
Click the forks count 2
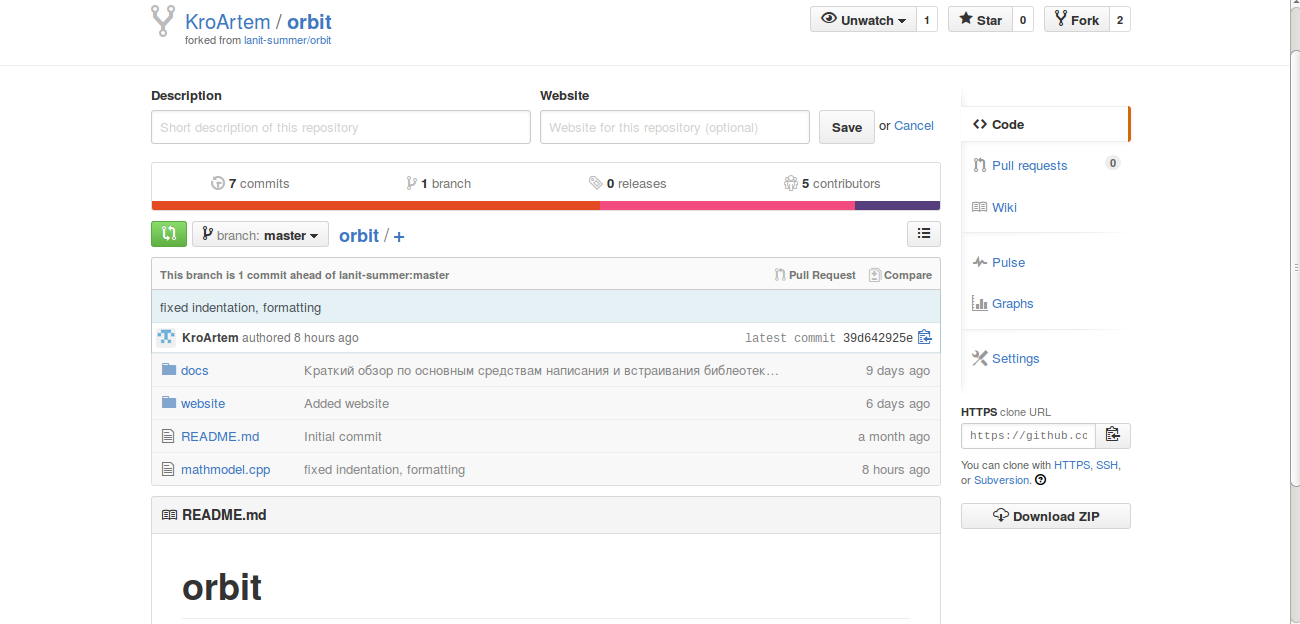1119,19
